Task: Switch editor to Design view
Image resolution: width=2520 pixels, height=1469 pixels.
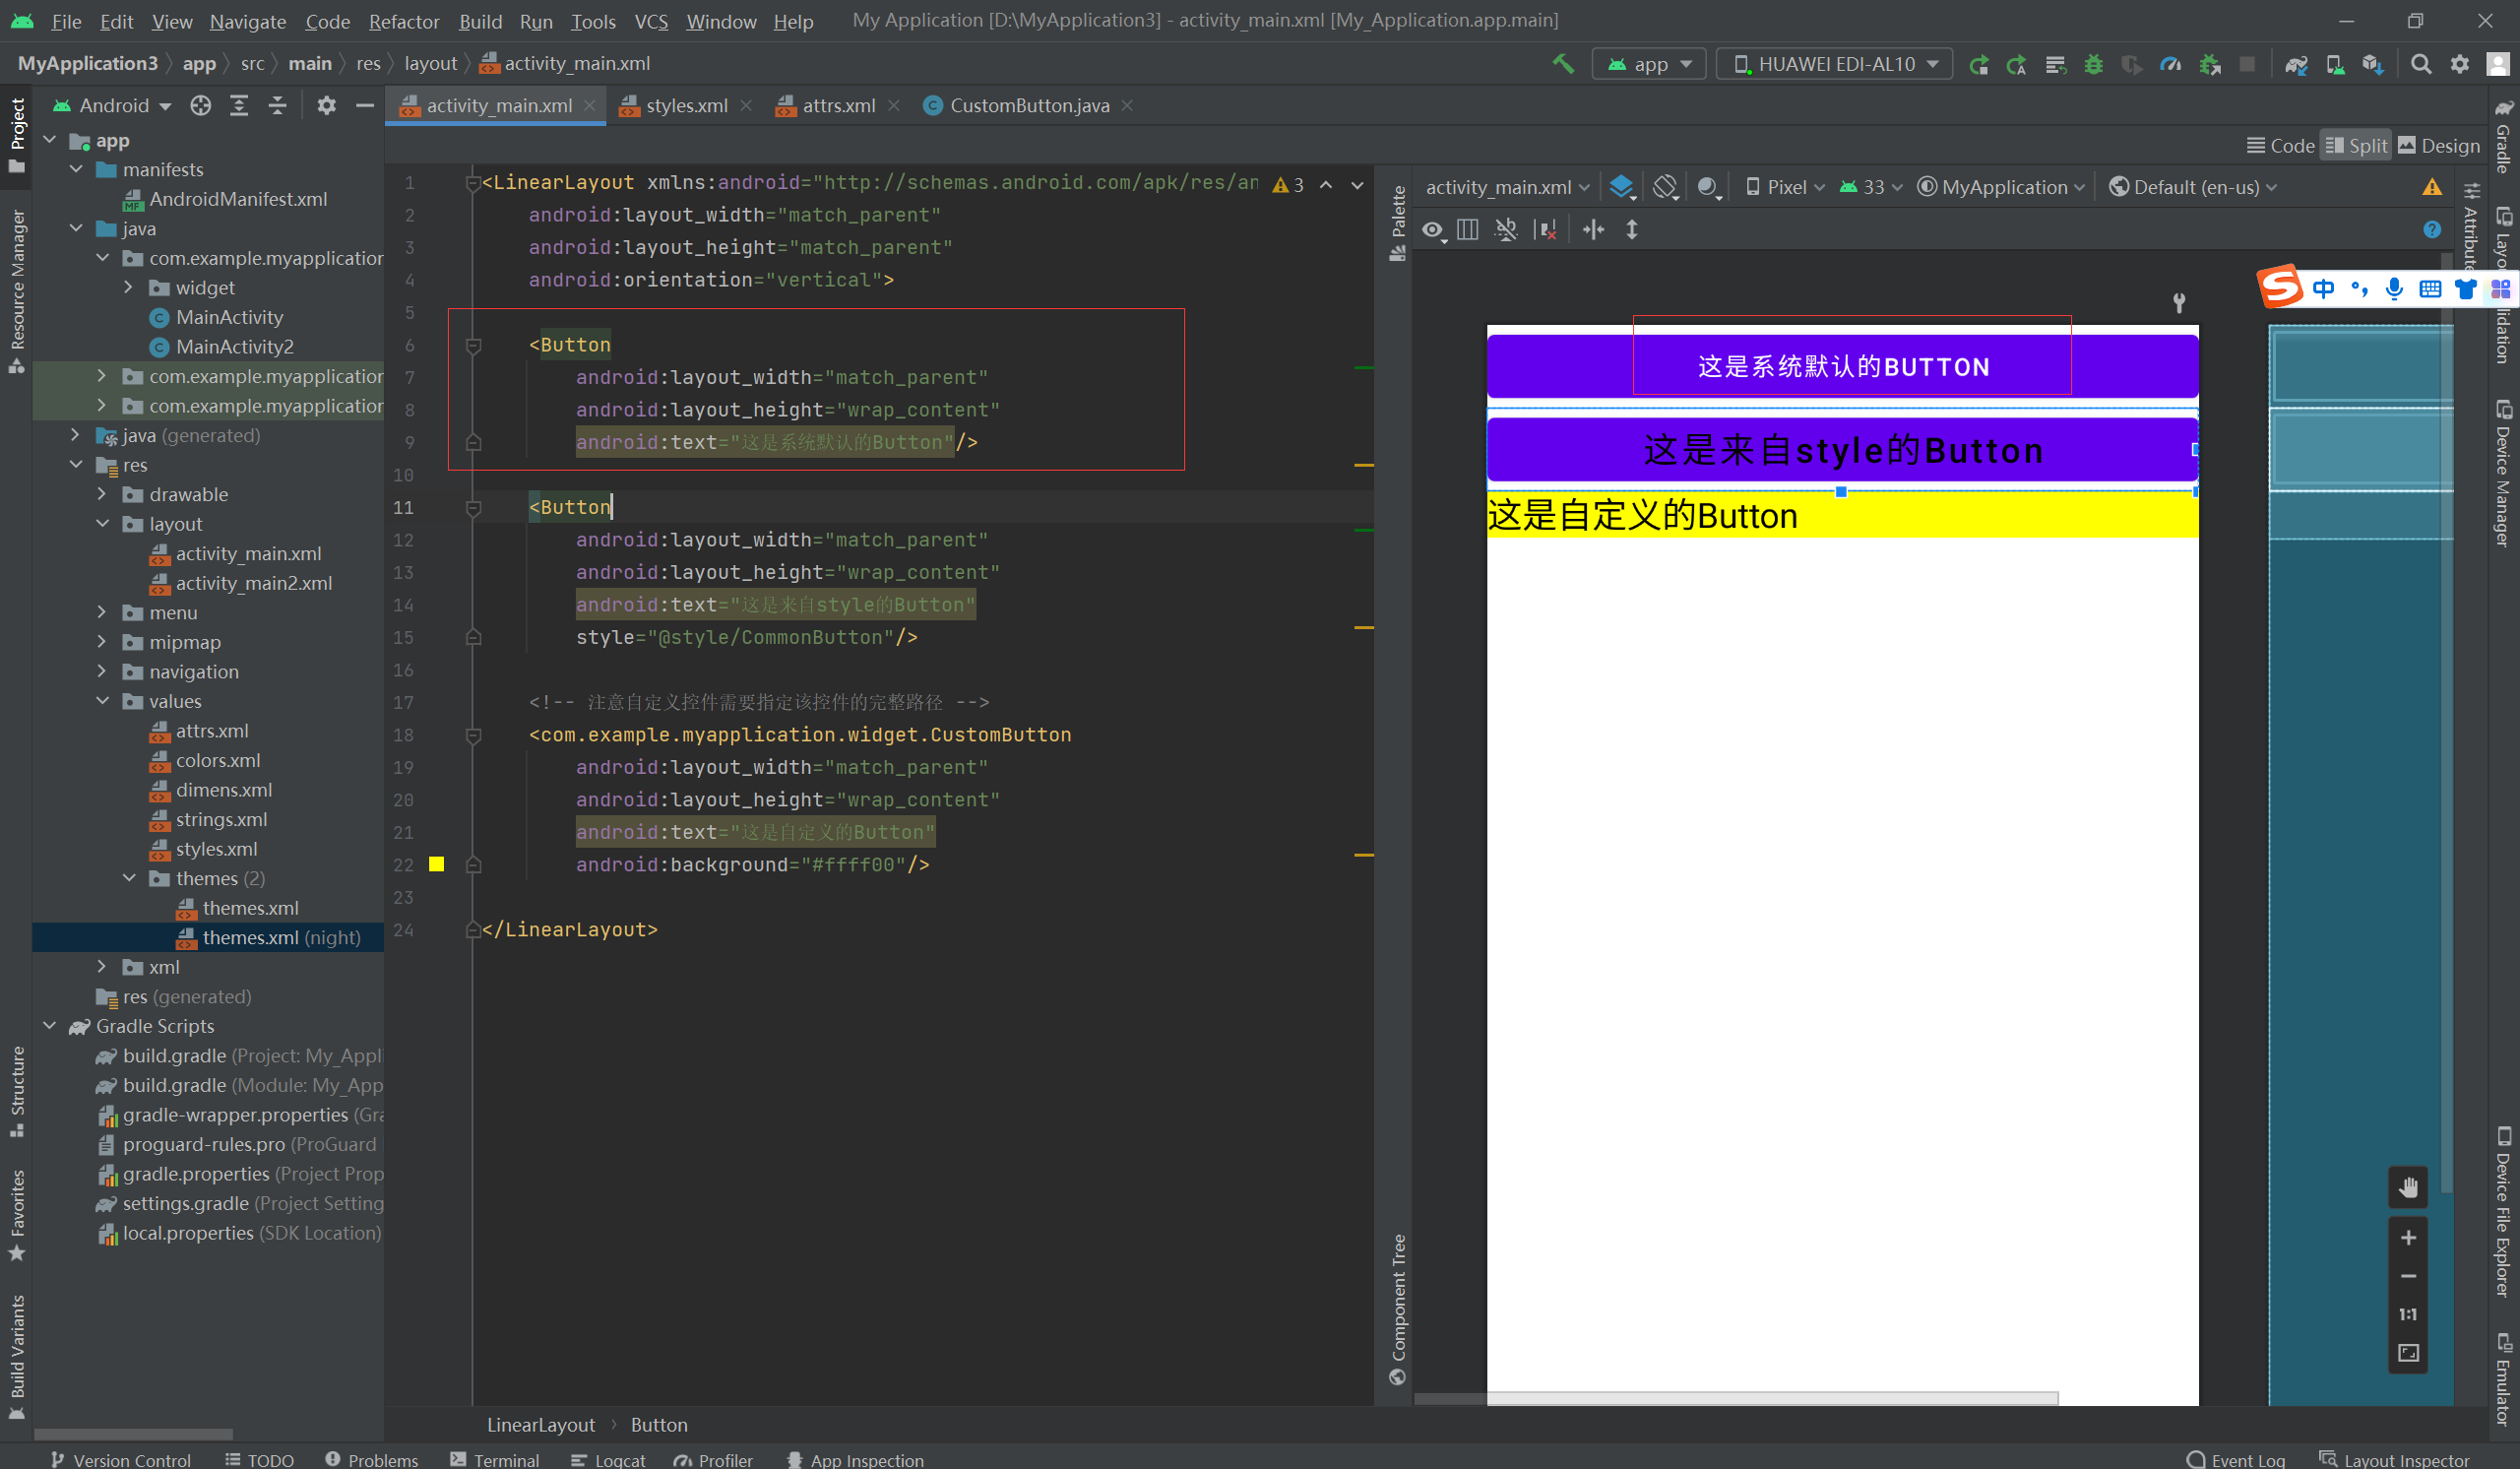Action: (x=2439, y=146)
